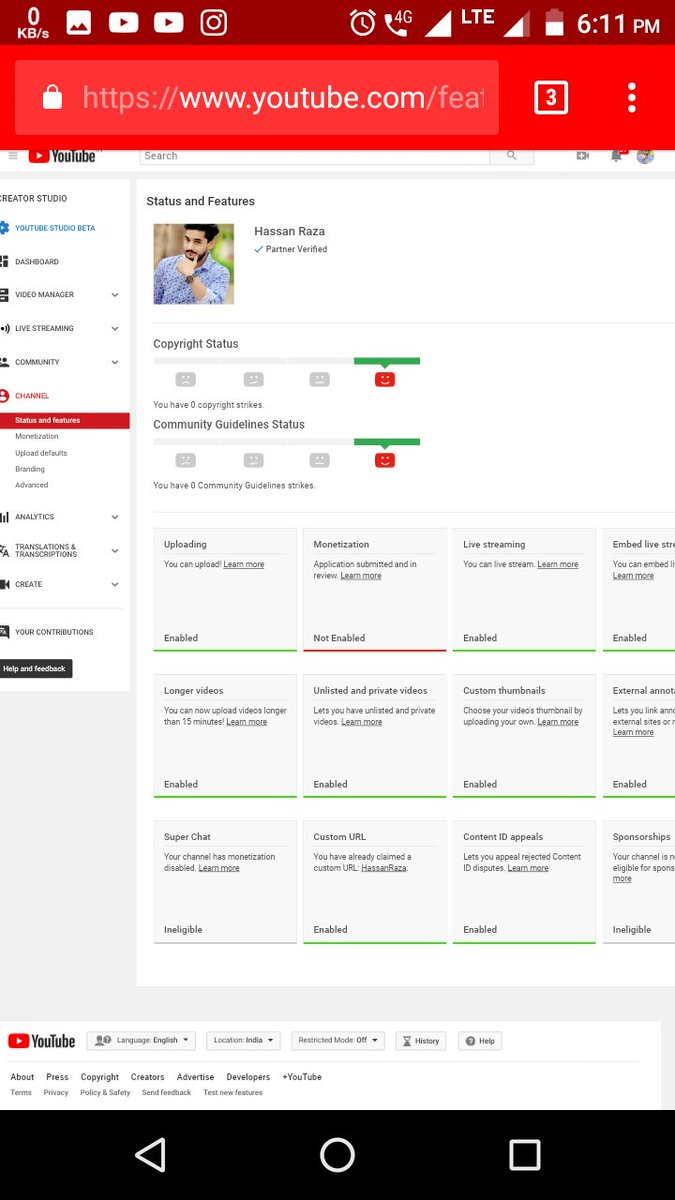This screenshot has width=675, height=1200.
Task: Select Monetization in the Channel submenu
Action: click(x=37, y=437)
